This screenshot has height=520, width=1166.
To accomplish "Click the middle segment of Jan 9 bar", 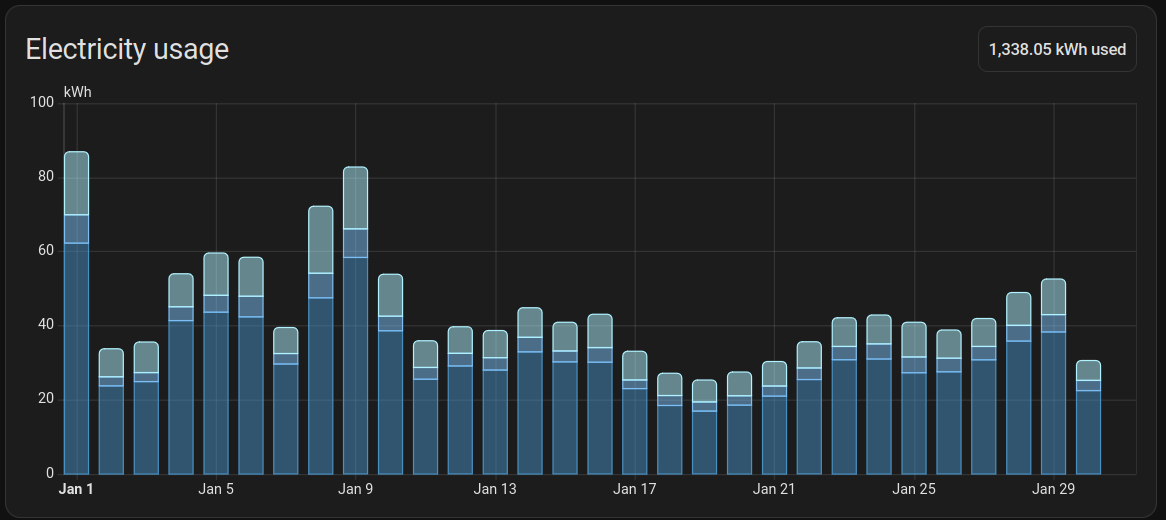I will [x=355, y=243].
